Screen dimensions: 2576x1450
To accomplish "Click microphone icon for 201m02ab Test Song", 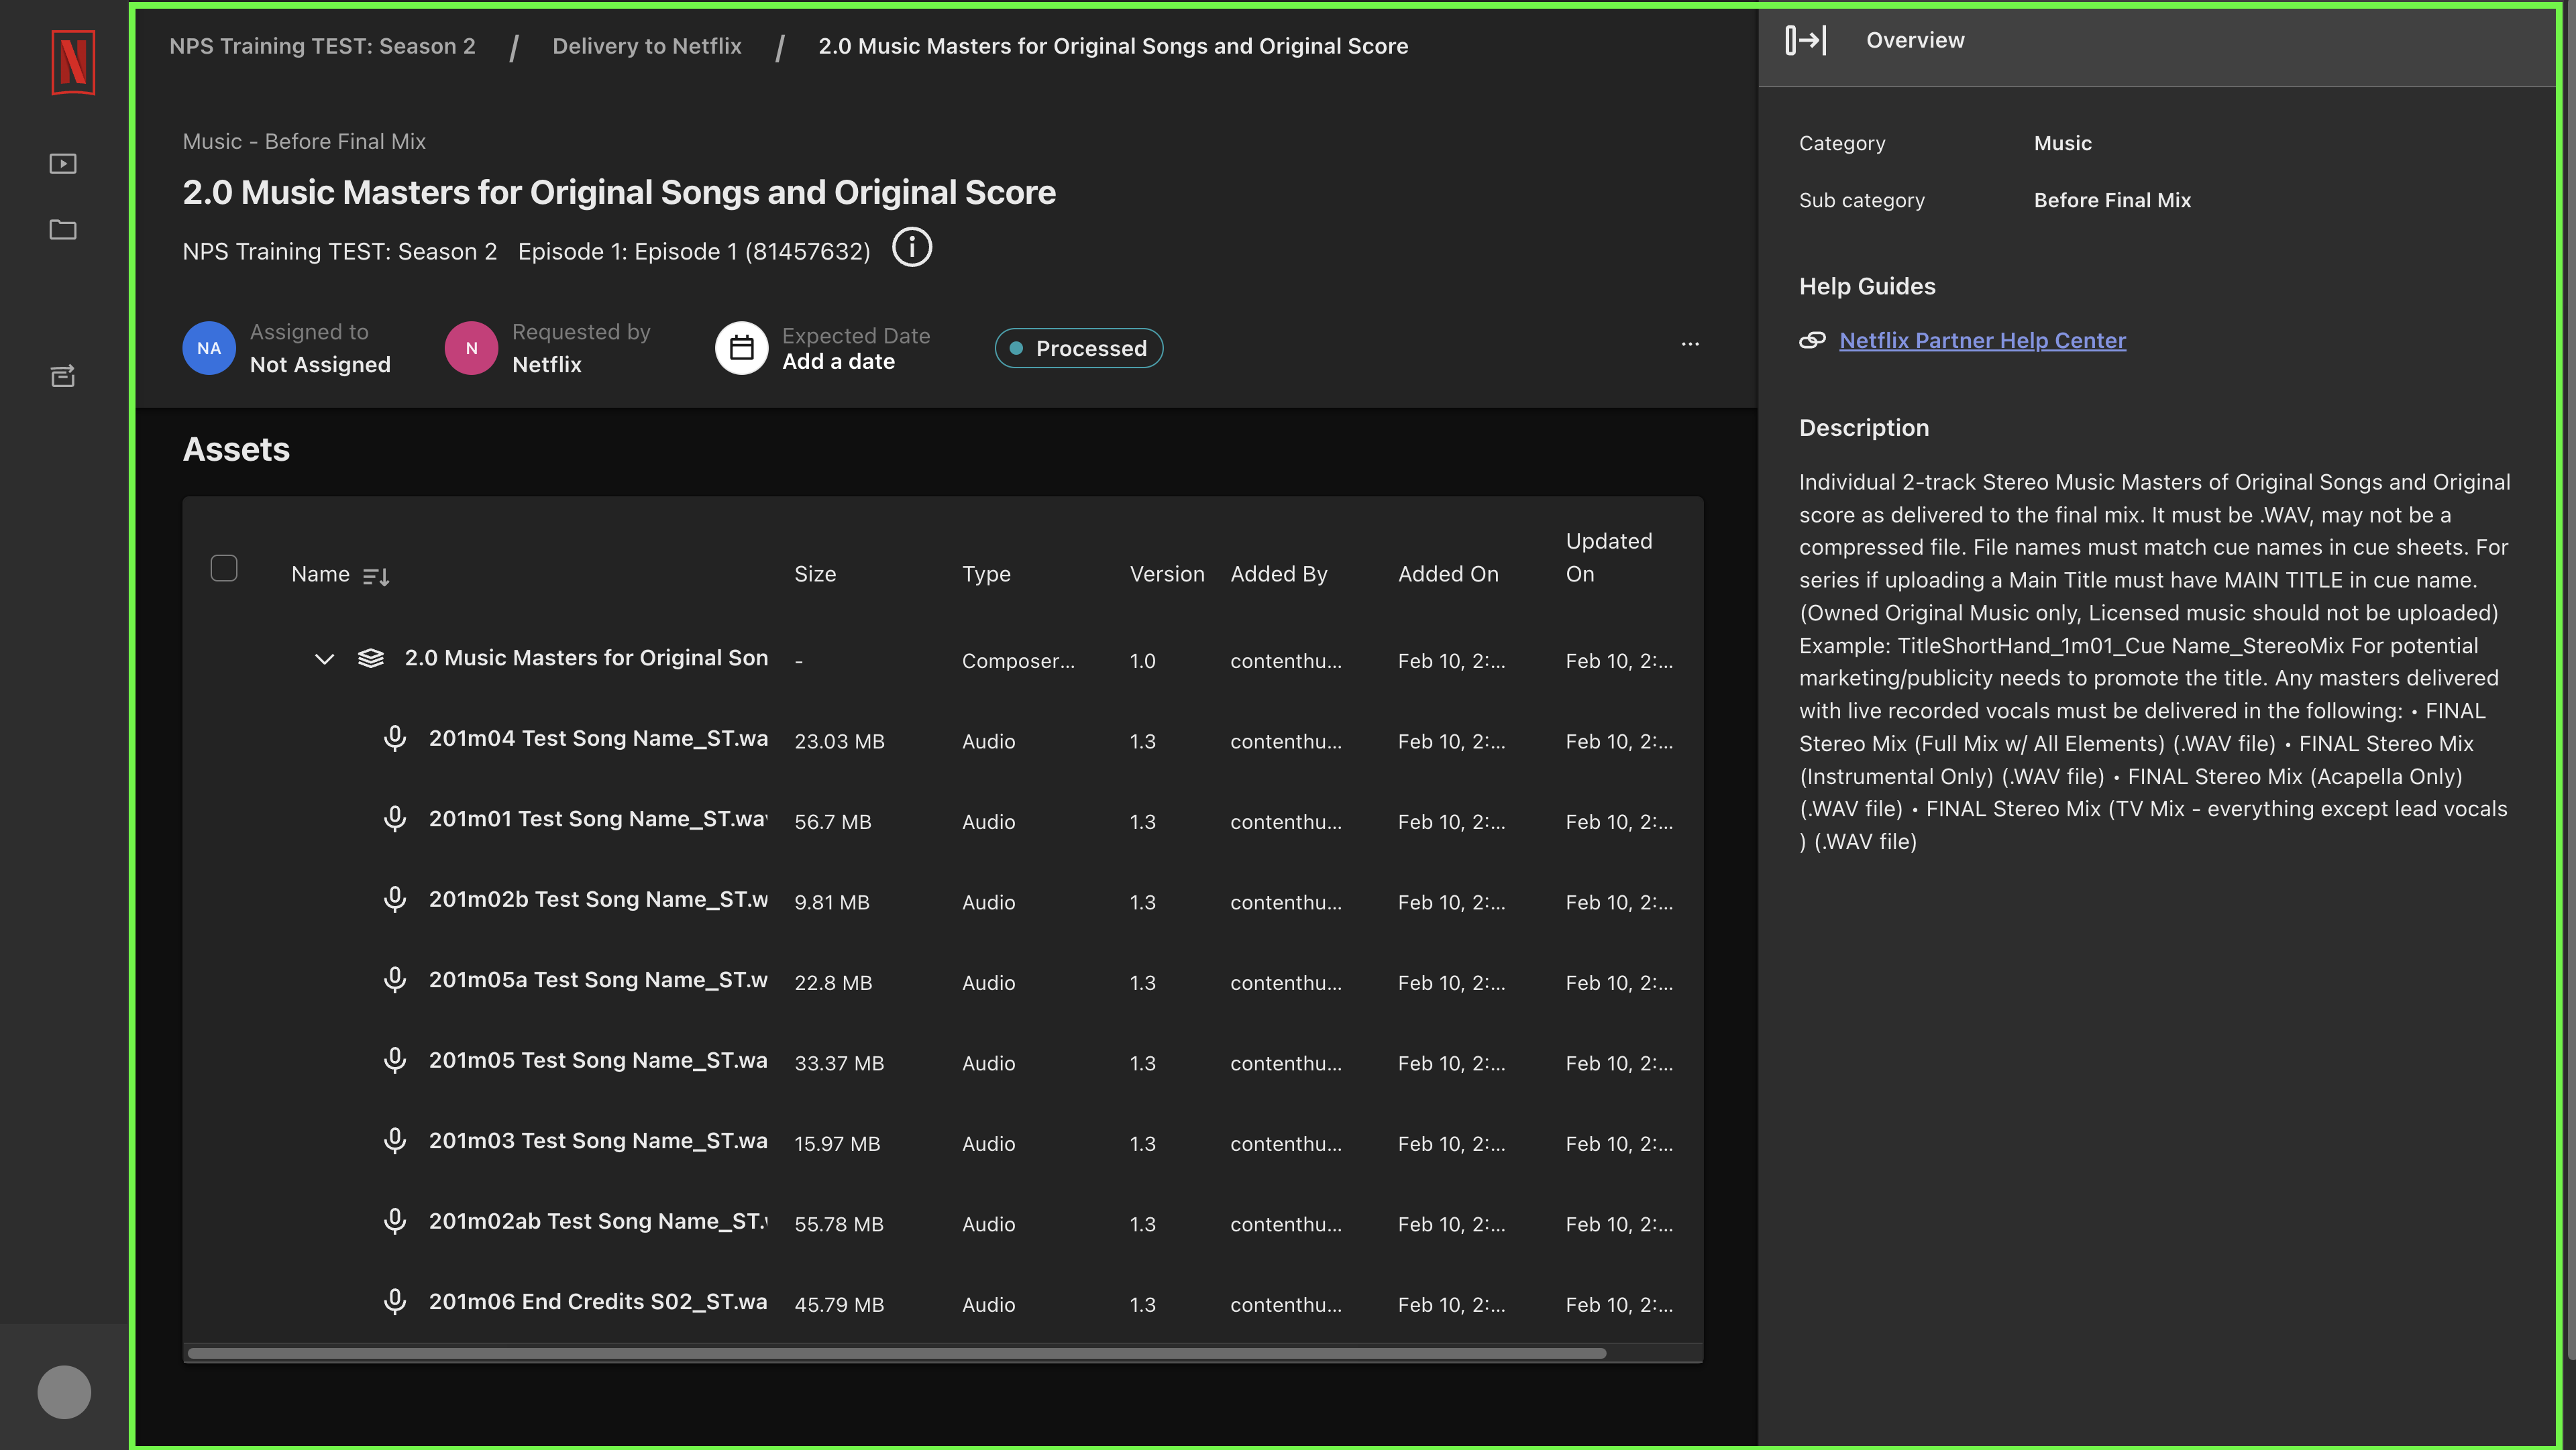I will click(395, 1221).
